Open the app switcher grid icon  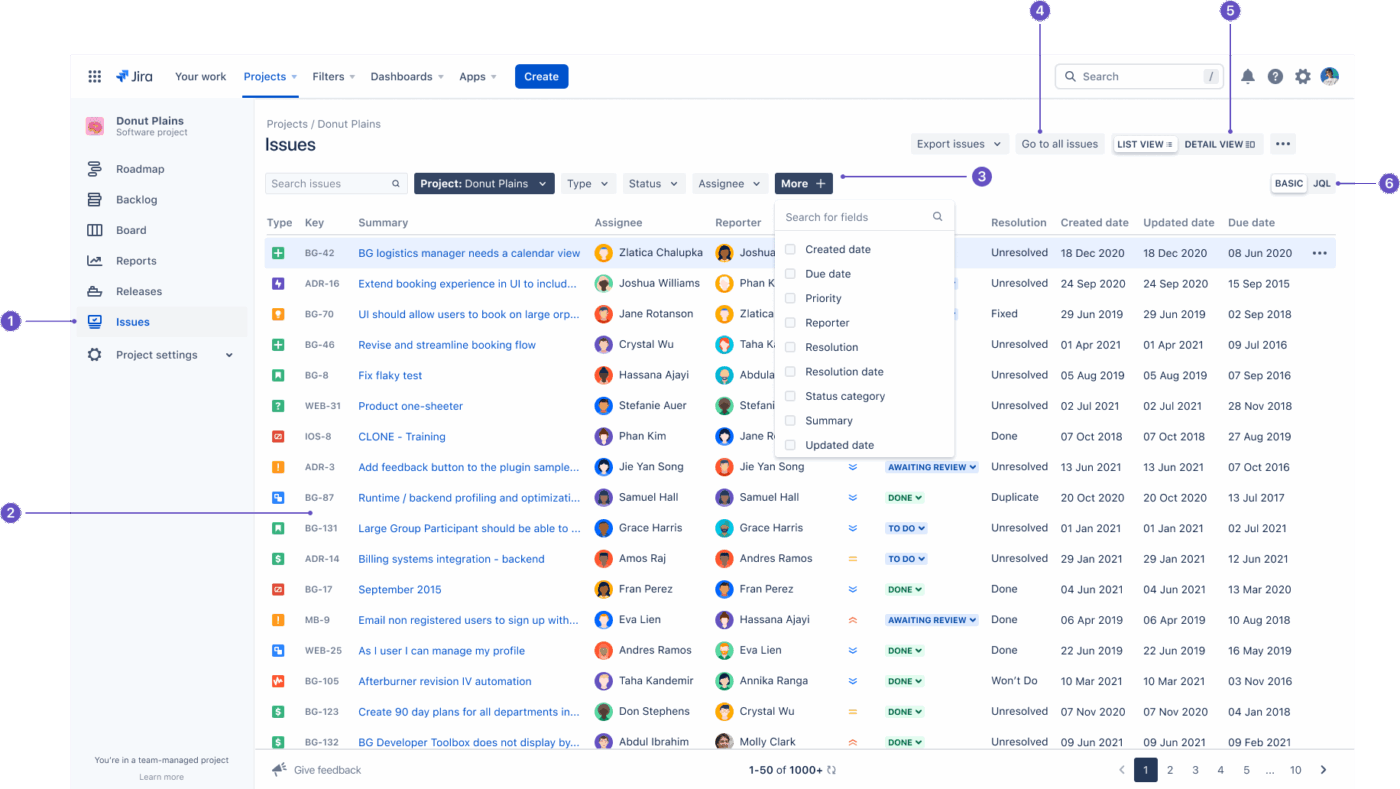[94, 76]
